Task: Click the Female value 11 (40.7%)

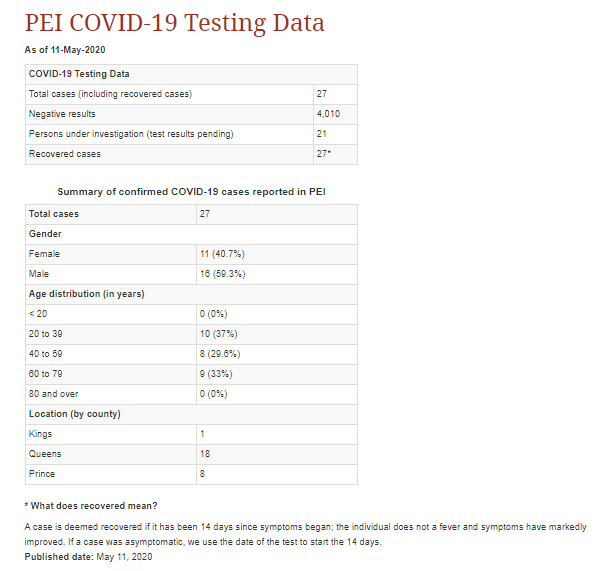Action: click(x=221, y=254)
